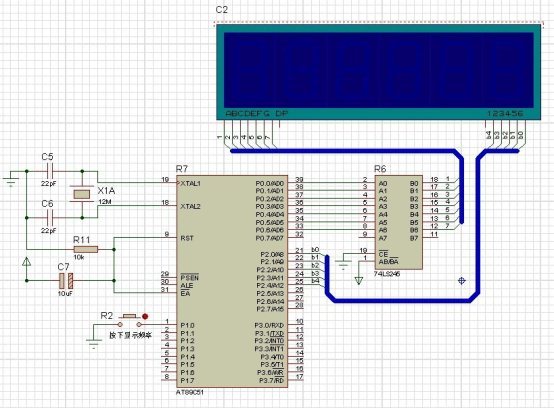Select the 74LS245 buffer chip R6

(x=399, y=222)
